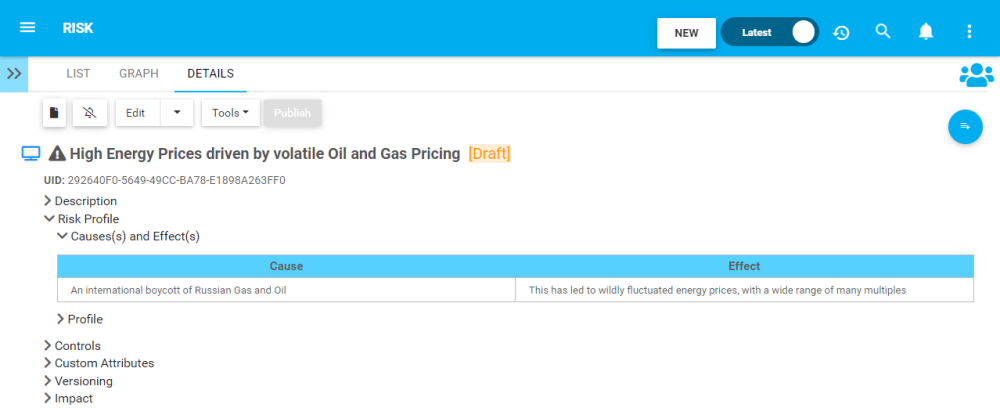
Task: Click the search magnifier icon
Action: [x=883, y=32]
